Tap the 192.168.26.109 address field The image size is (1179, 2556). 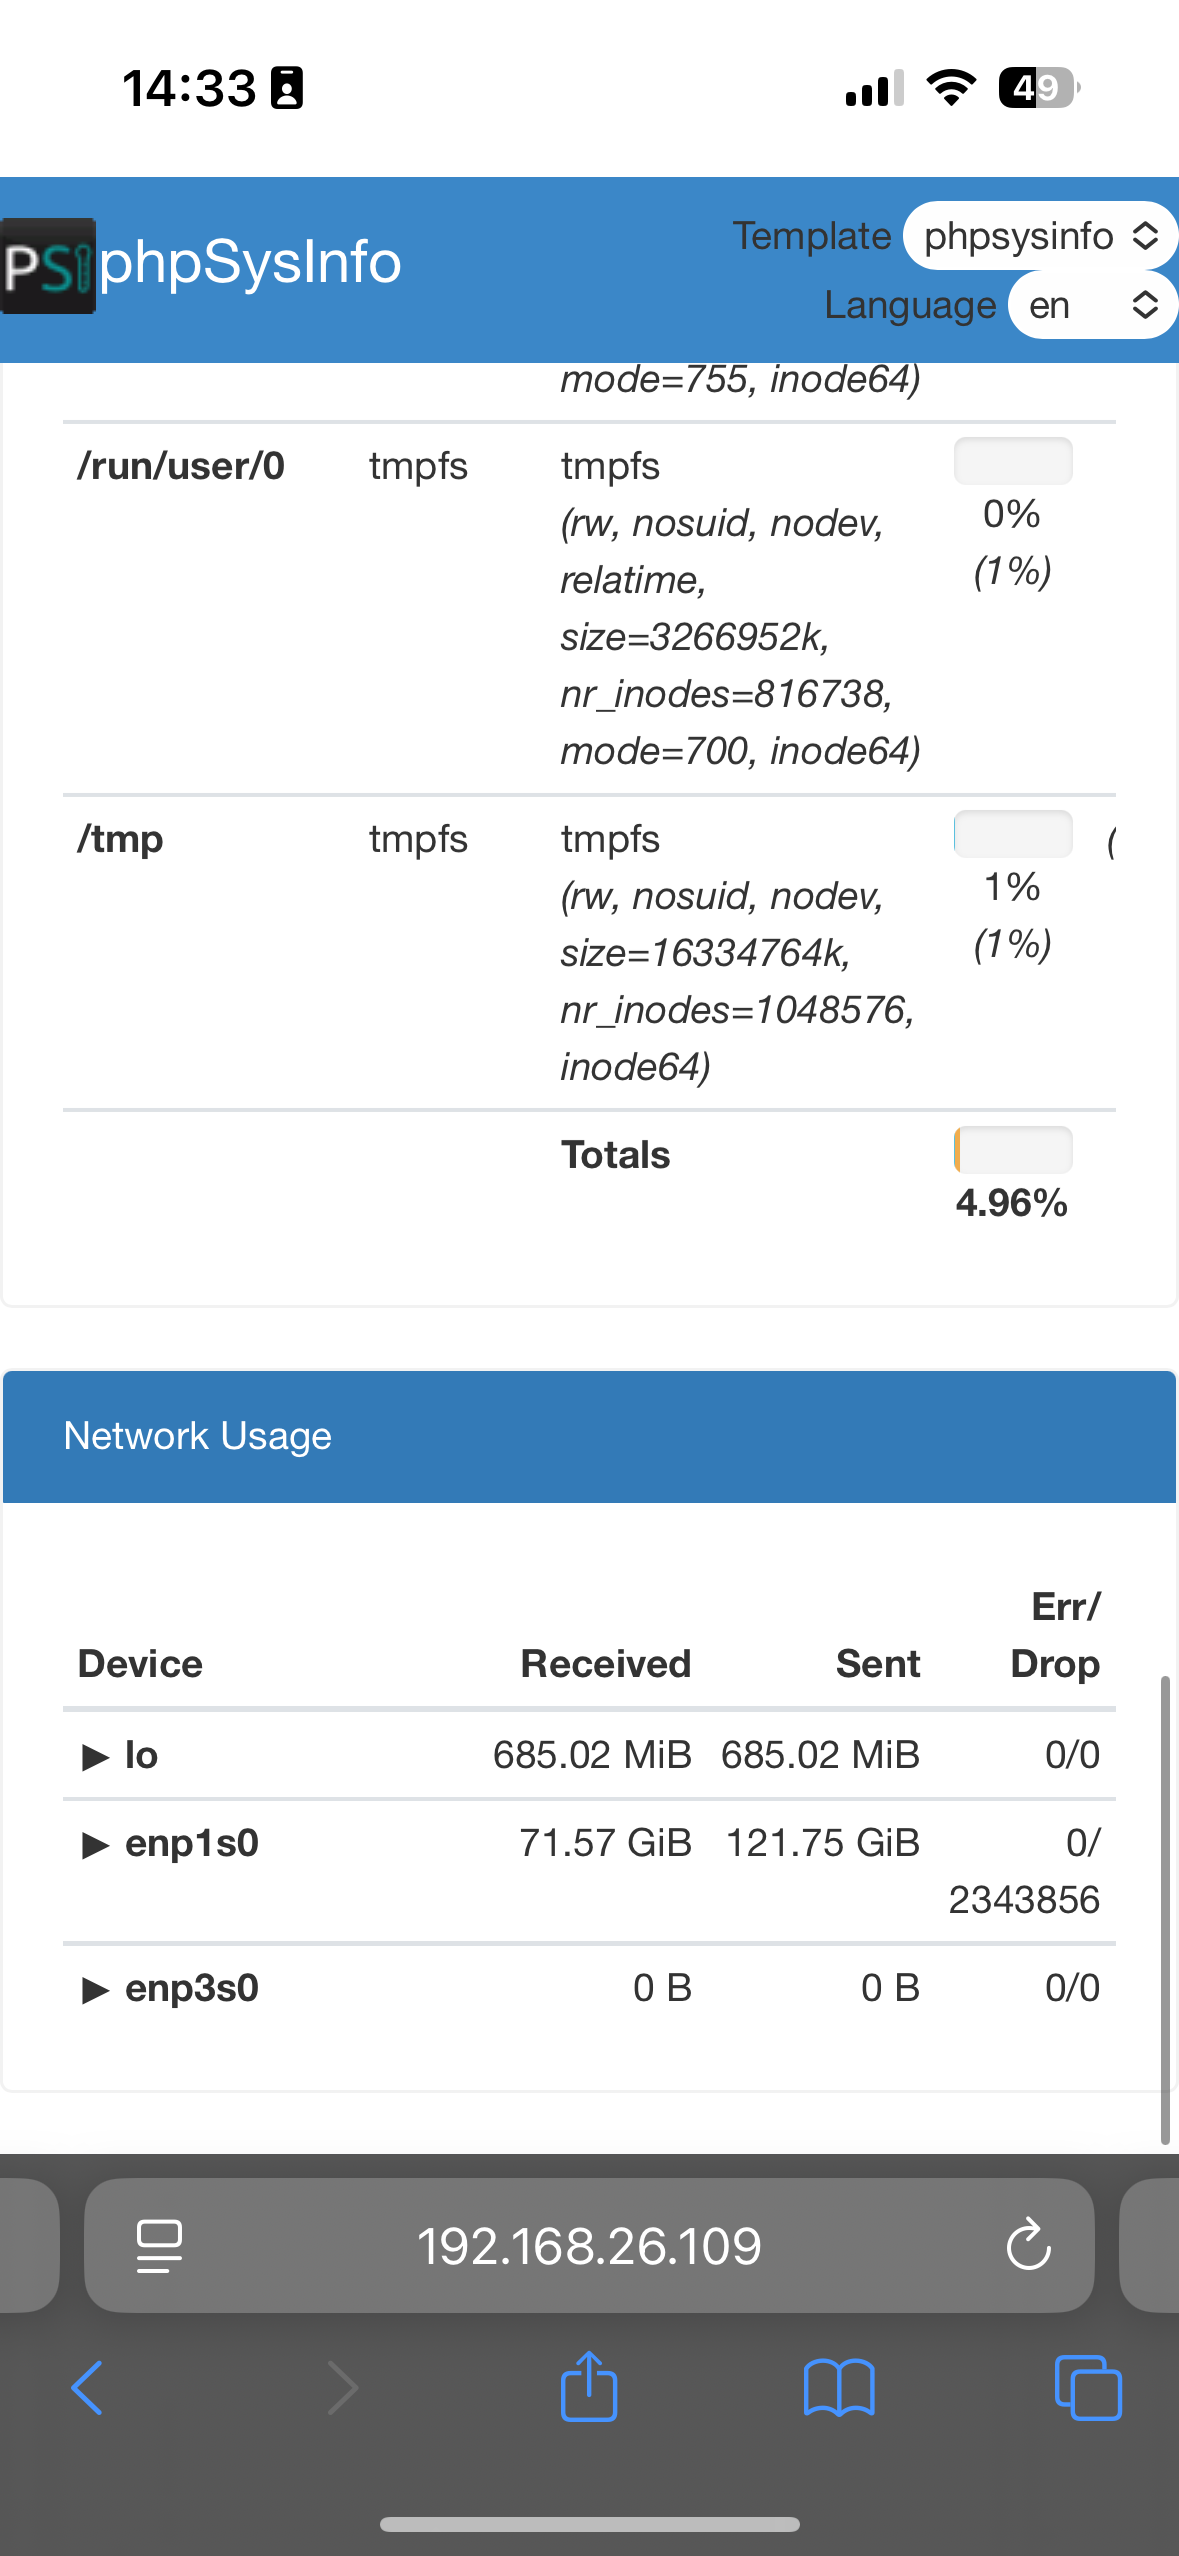tap(589, 2246)
